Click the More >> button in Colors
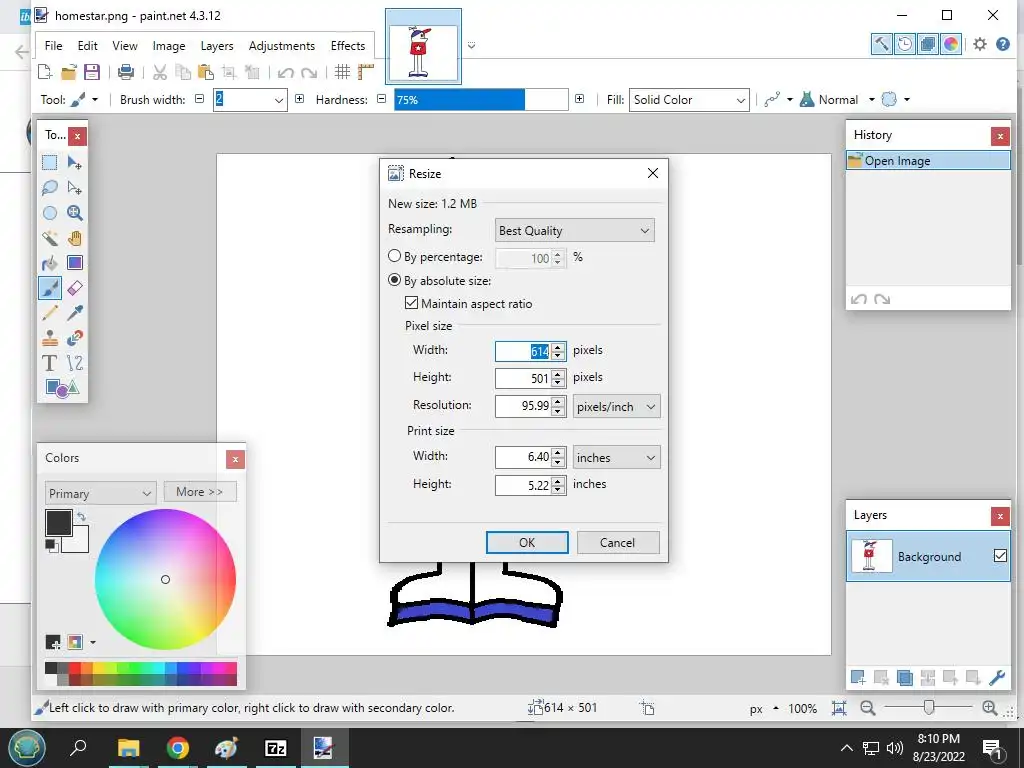 (199, 492)
